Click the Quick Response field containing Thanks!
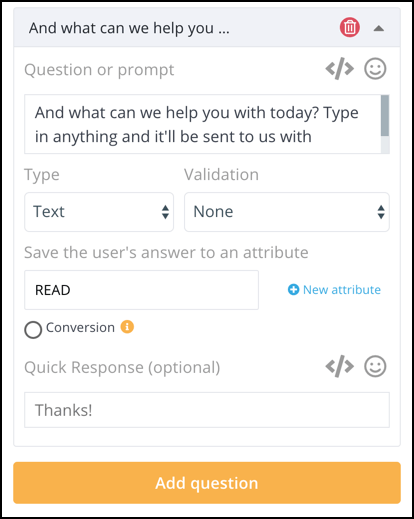Screen dimensions: 414x519 (x=207, y=410)
